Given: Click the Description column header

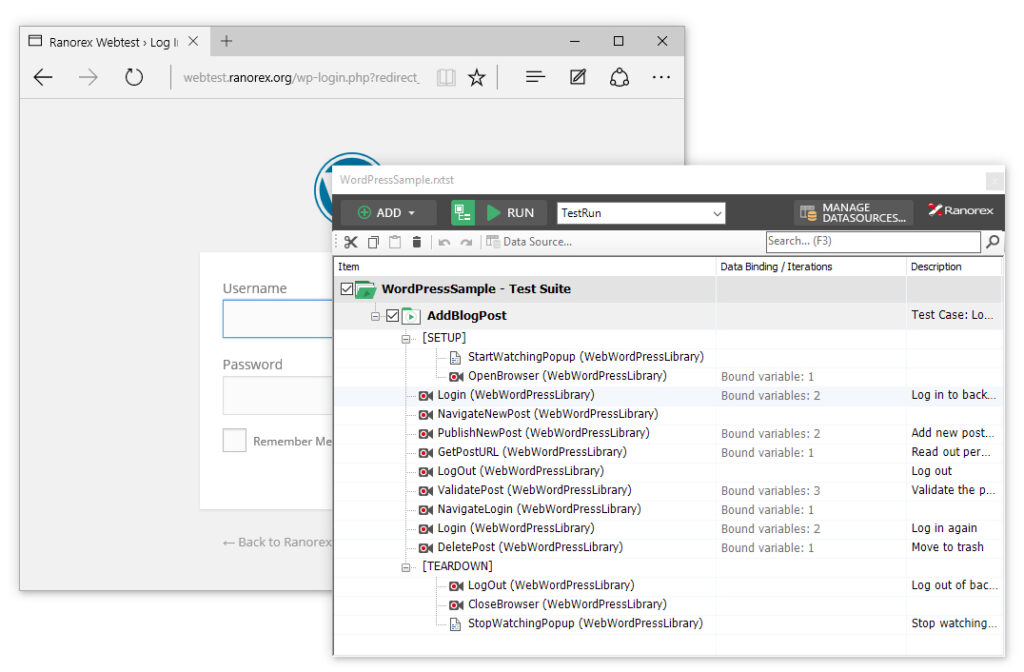Looking at the screenshot, I should point(954,266).
